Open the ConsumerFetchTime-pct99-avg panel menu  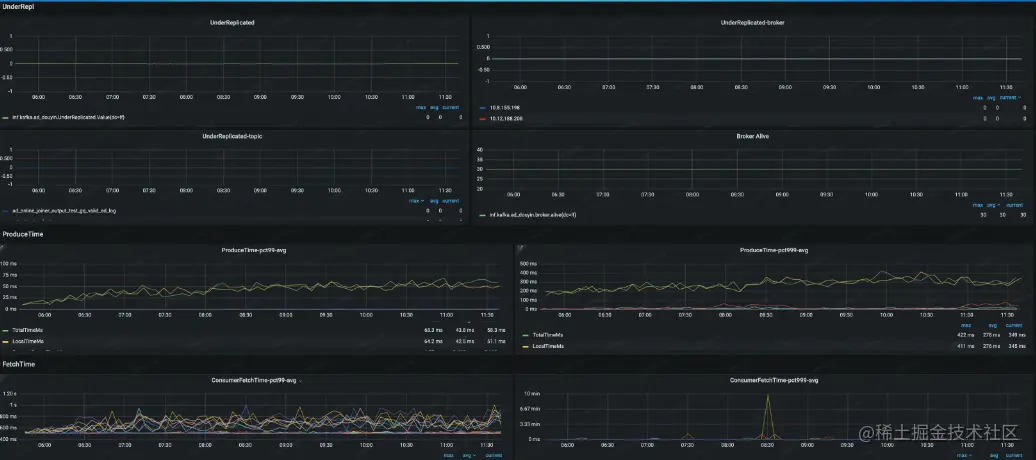[x=254, y=380]
